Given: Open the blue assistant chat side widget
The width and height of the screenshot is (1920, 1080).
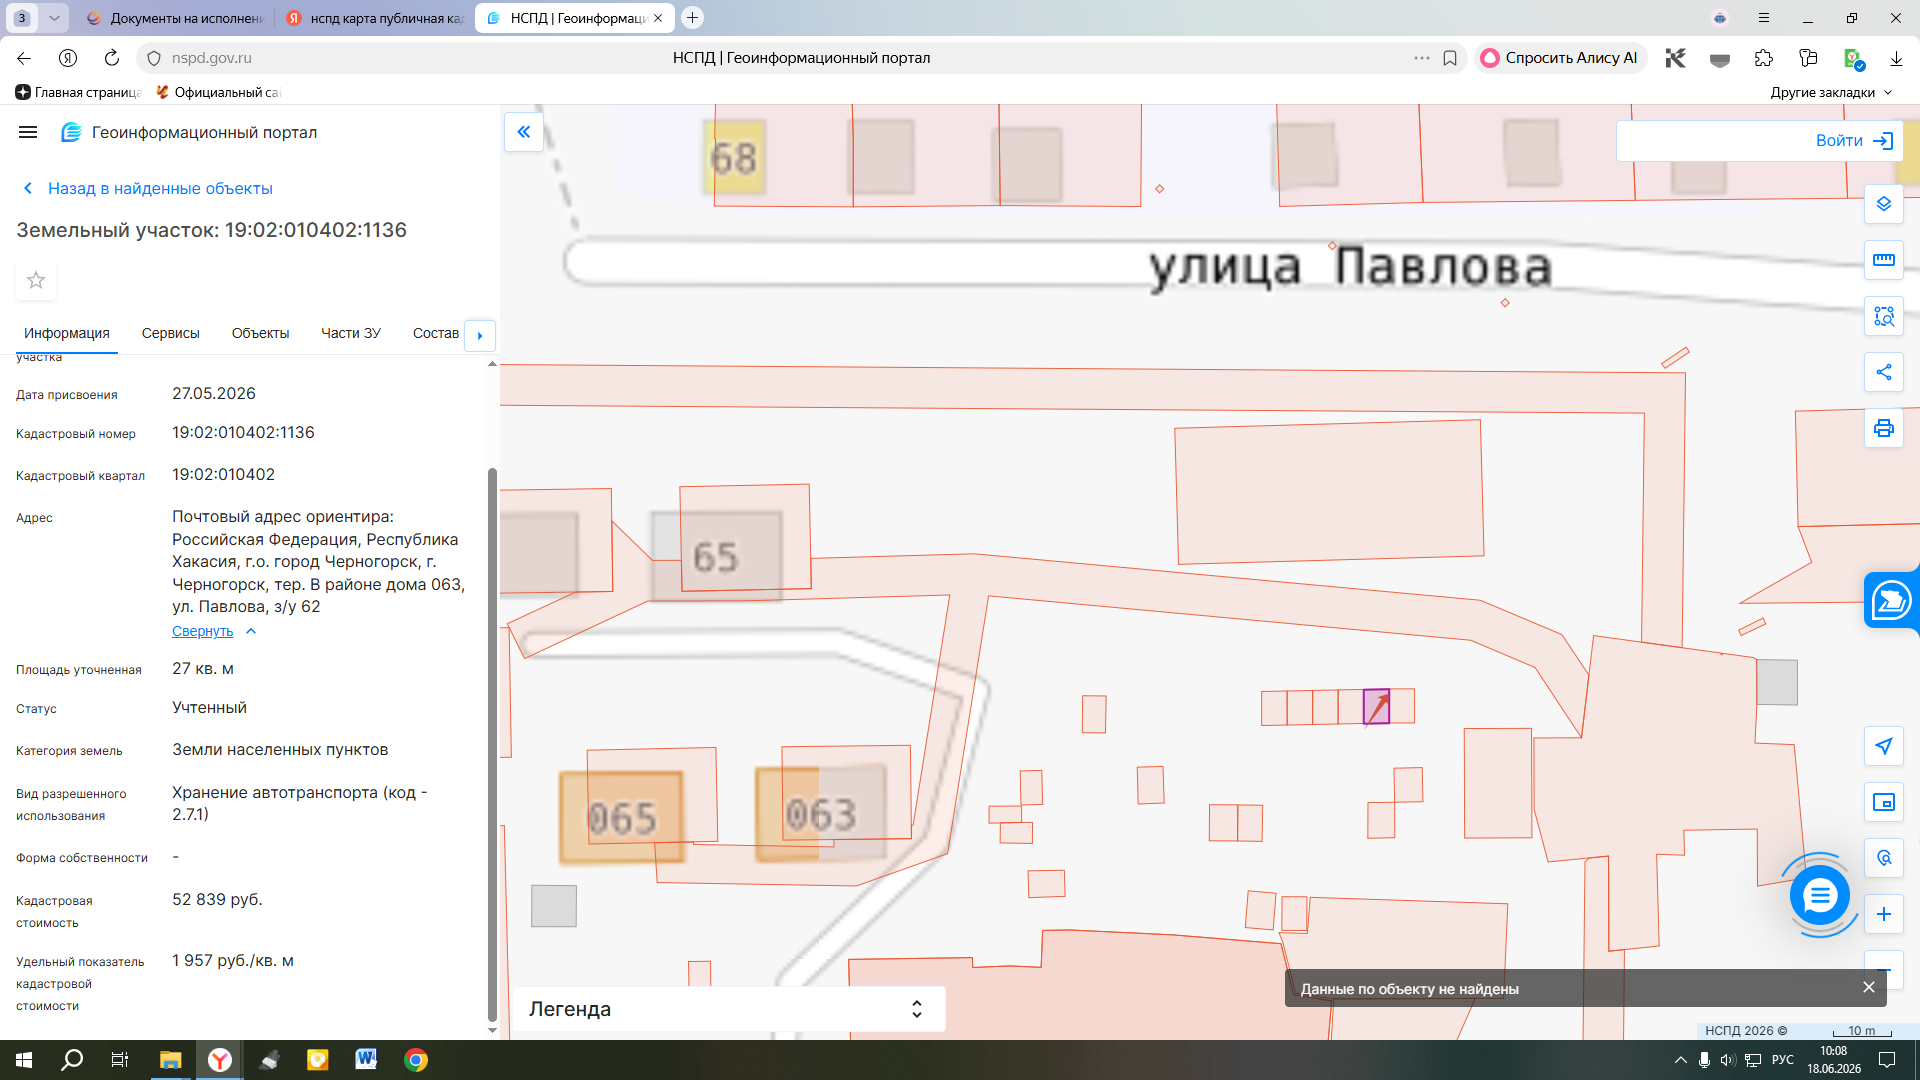Looking at the screenshot, I should point(1891,601).
